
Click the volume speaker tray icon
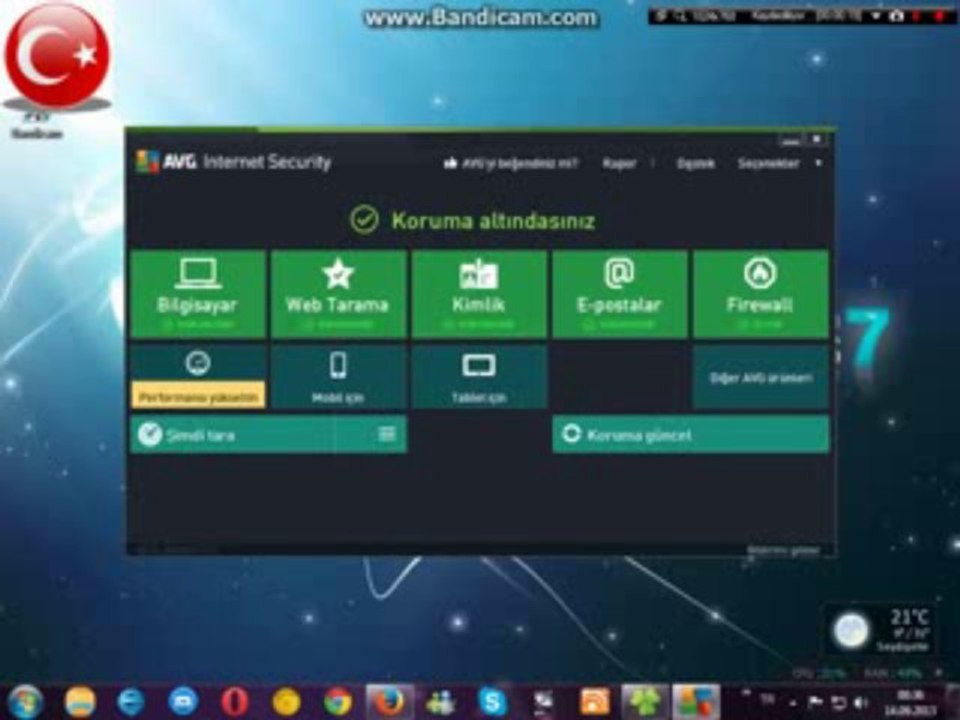tap(861, 702)
